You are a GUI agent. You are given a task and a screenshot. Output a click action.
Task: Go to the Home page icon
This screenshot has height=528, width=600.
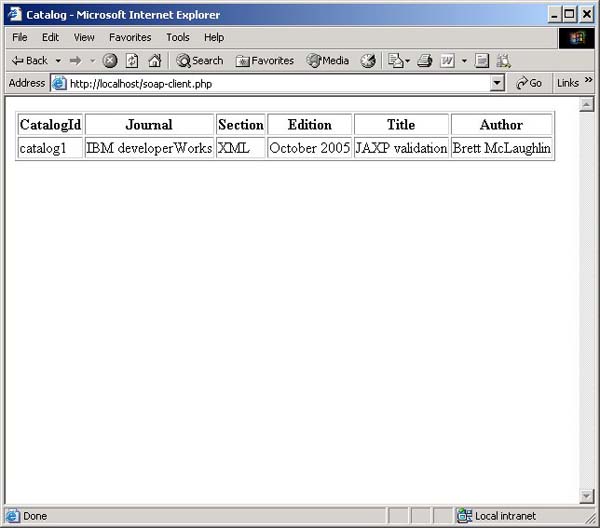pos(155,60)
